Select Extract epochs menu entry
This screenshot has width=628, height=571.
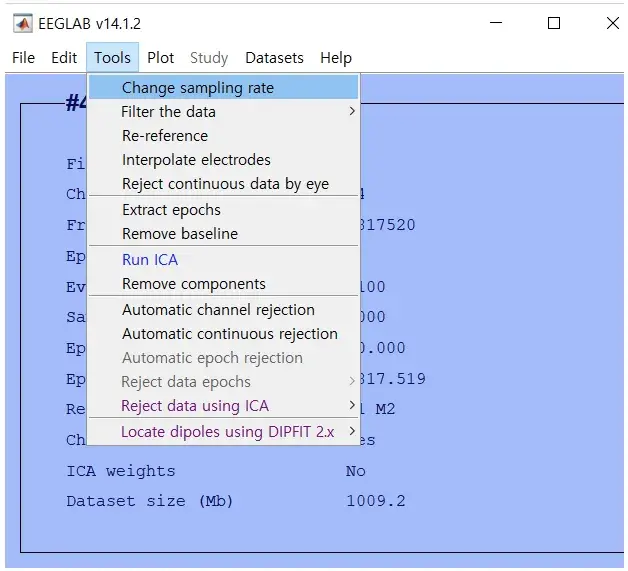pos(171,210)
